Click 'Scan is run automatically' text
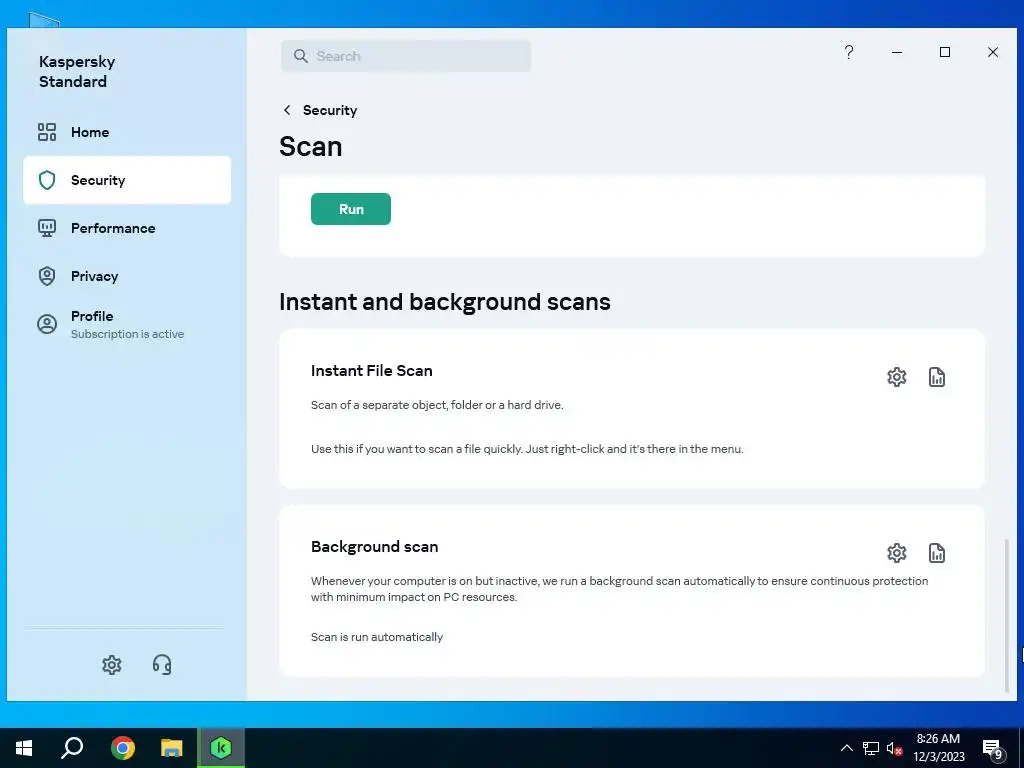The width and height of the screenshot is (1024, 768). click(x=377, y=637)
